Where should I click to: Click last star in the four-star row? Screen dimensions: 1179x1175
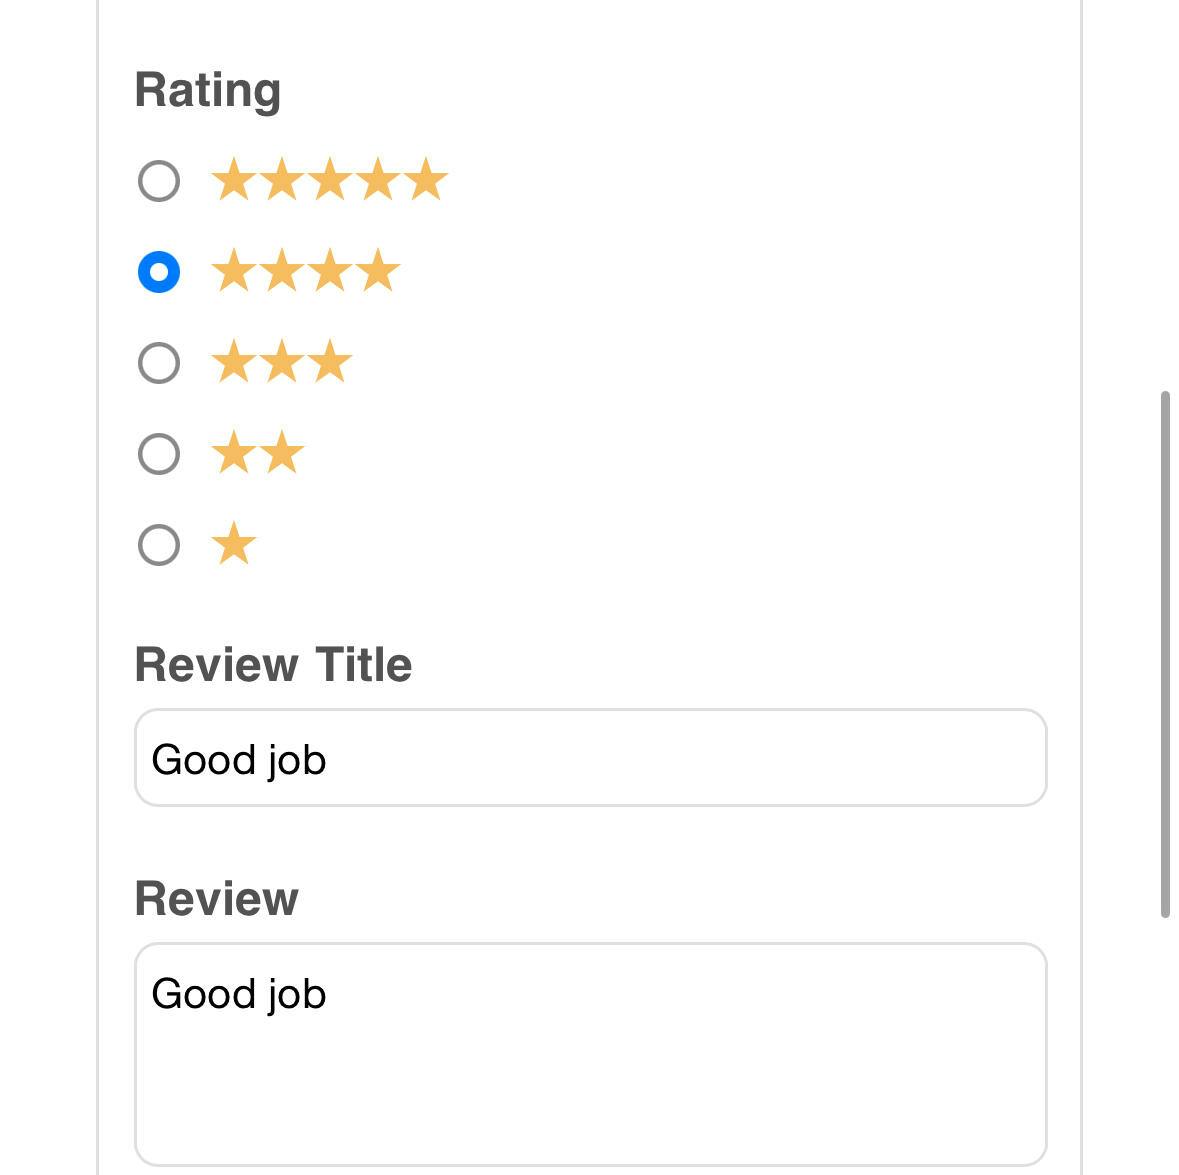pyautogui.click(x=379, y=272)
